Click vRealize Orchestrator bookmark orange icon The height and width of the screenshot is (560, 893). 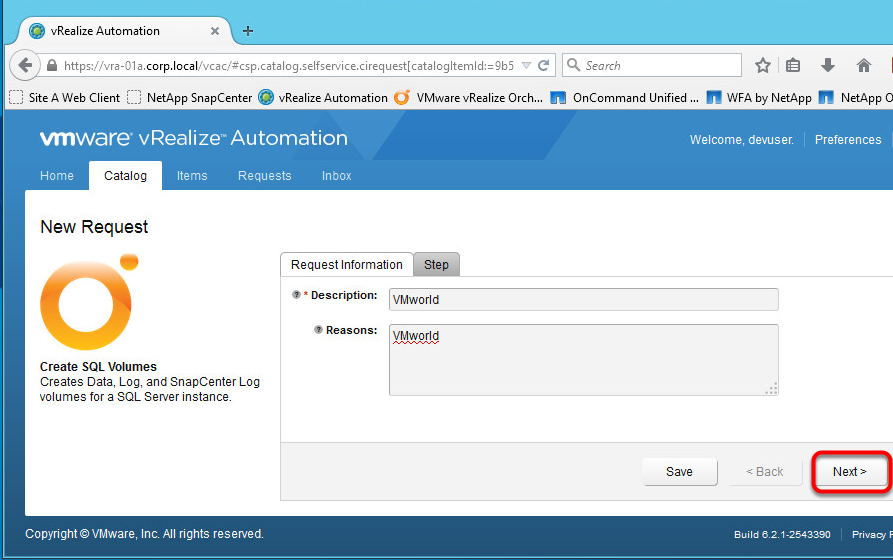click(402, 97)
